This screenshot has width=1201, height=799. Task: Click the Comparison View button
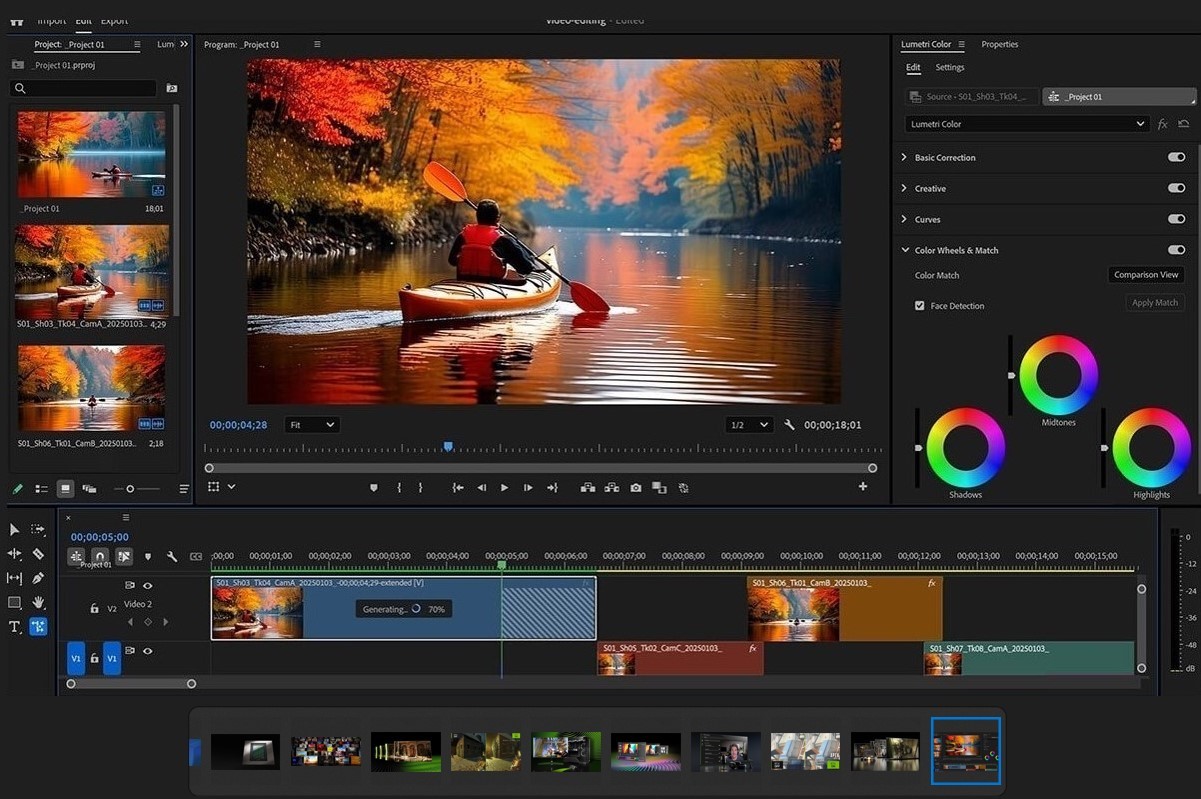pyautogui.click(x=1146, y=275)
